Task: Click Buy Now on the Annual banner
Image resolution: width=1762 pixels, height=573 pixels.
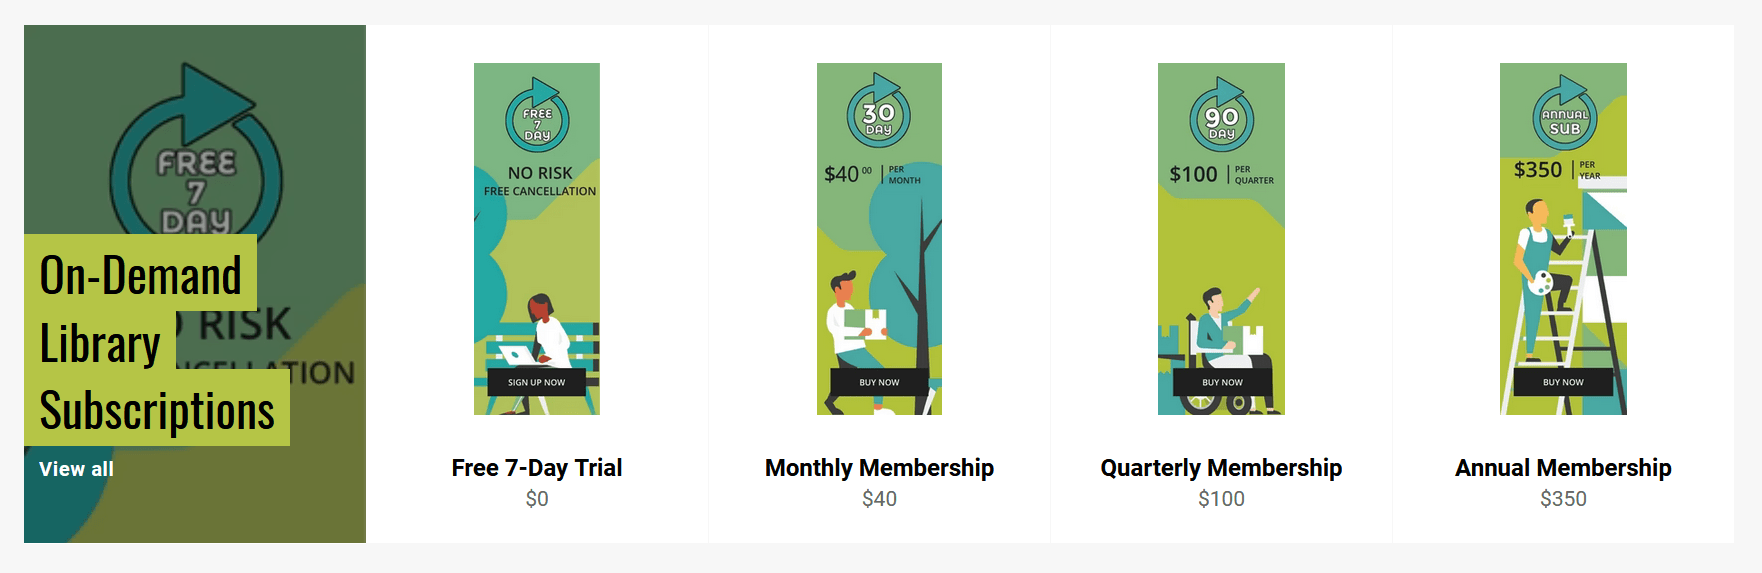Action: 1563,382
